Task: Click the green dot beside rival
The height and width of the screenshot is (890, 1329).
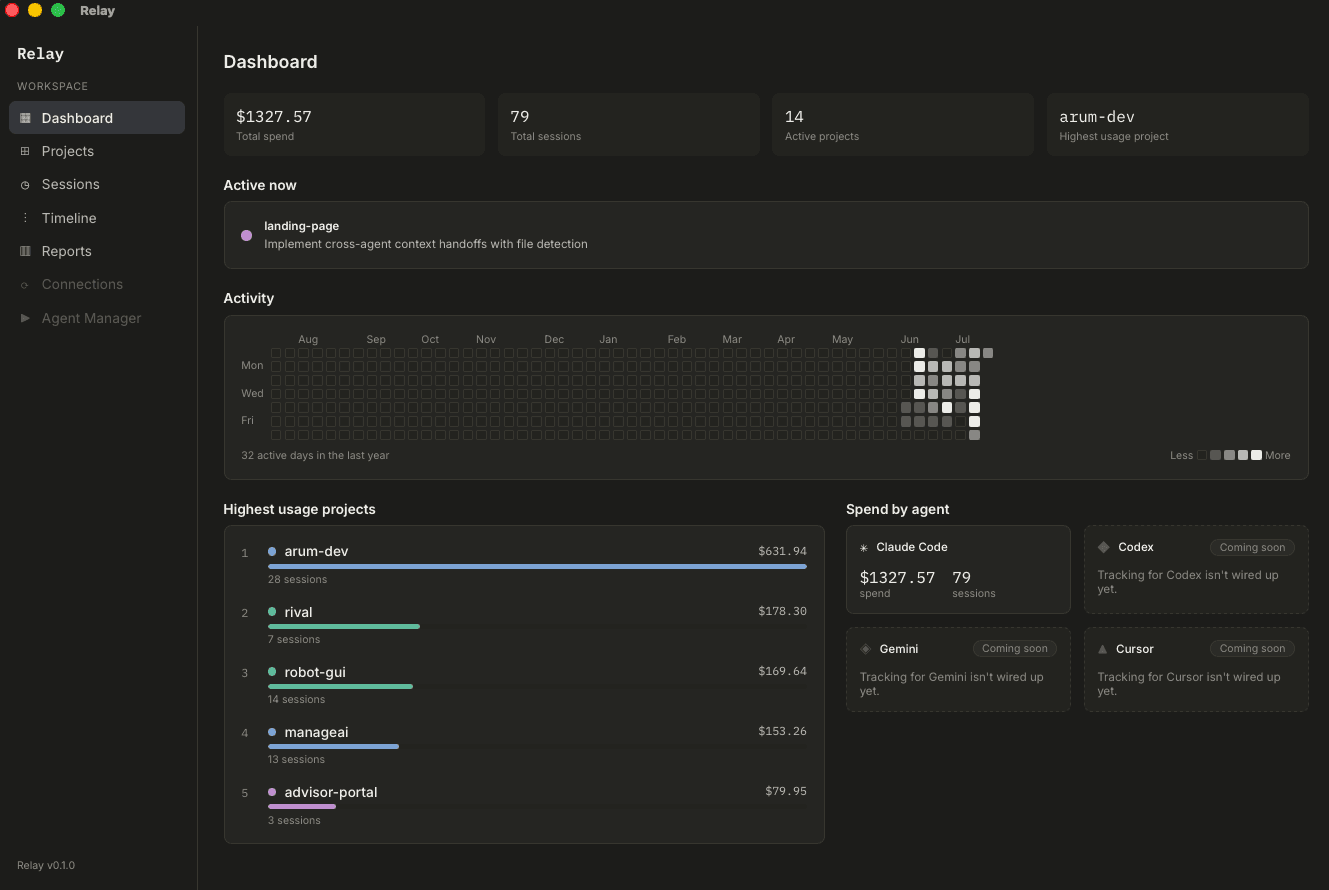Action: pyautogui.click(x=272, y=612)
